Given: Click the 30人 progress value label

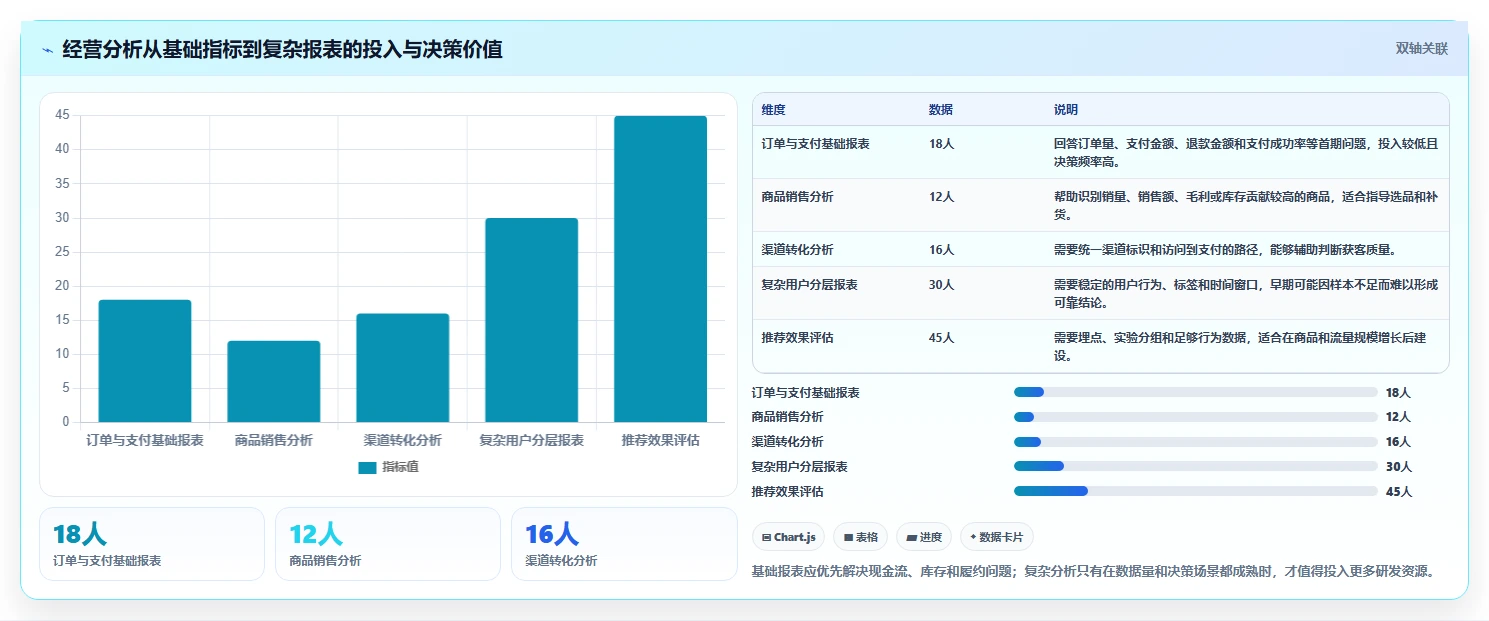Looking at the screenshot, I should coord(1399,467).
